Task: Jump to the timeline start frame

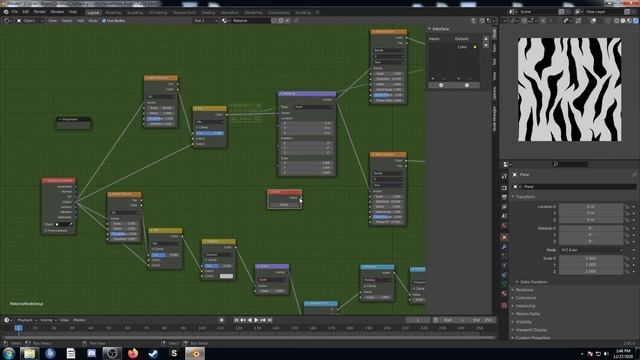Action: coord(236,320)
